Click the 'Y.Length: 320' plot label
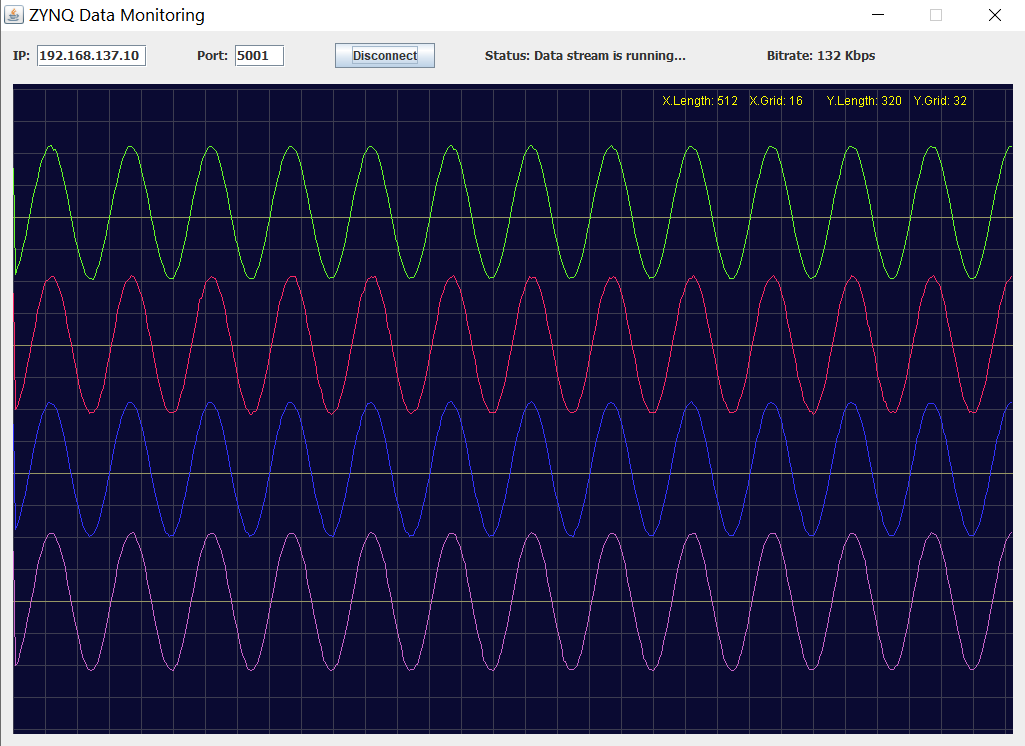The height and width of the screenshot is (746, 1025). coord(864,101)
